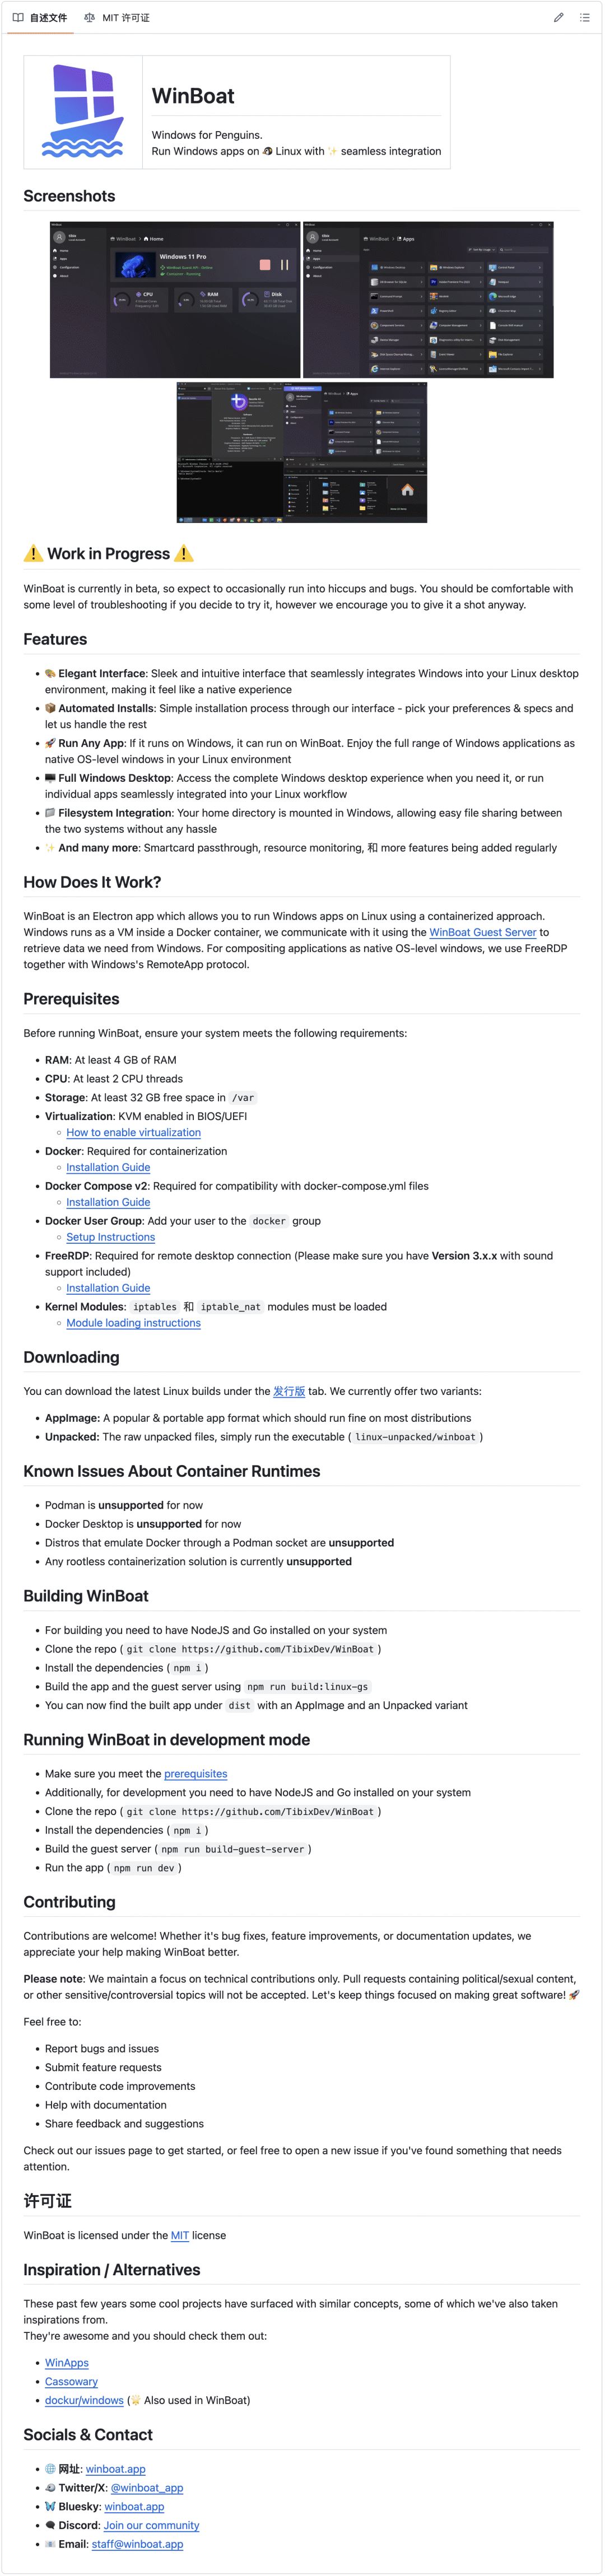Click the pencil edit icon
The height and width of the screenshot is (2576, 605).
point(558,17)
